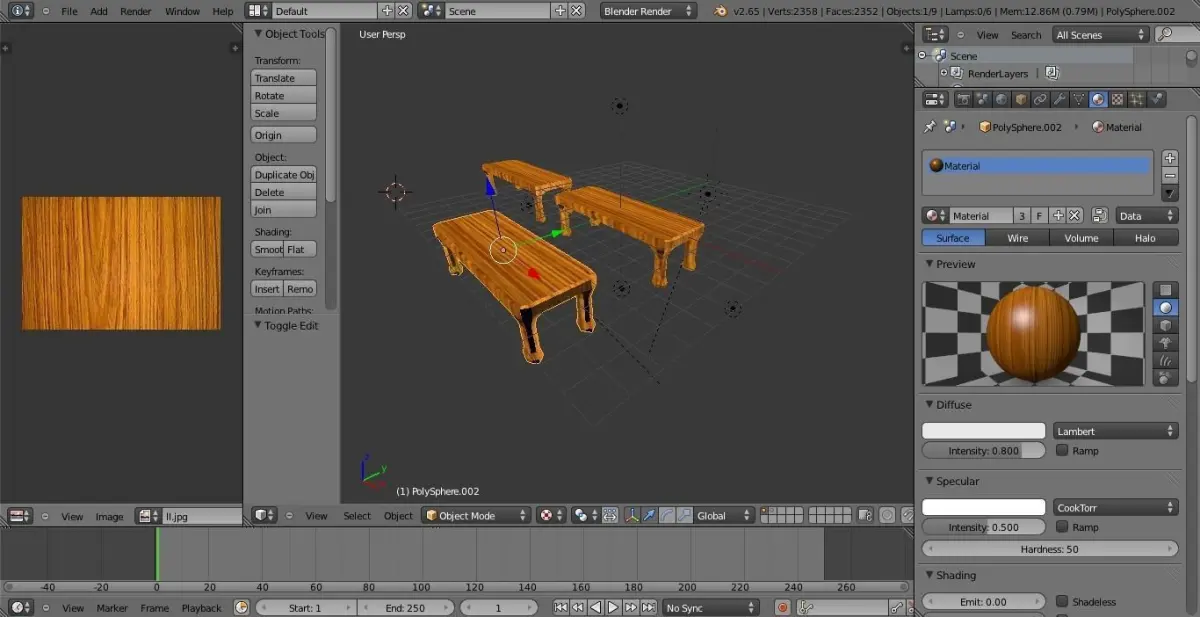
Task: Play the animation forward
Action: point(613,607)
